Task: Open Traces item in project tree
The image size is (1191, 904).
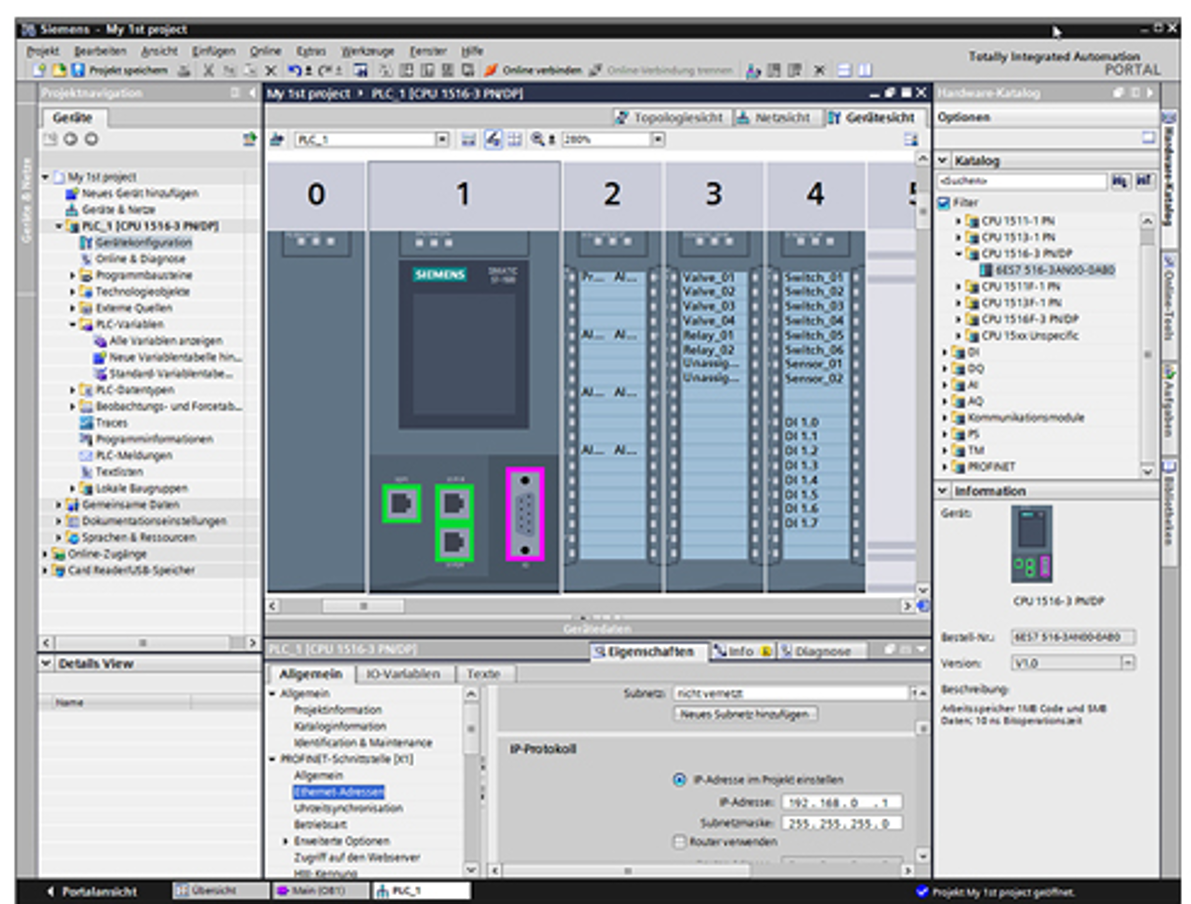Action: pyautogui.click(x=112, y=423)
